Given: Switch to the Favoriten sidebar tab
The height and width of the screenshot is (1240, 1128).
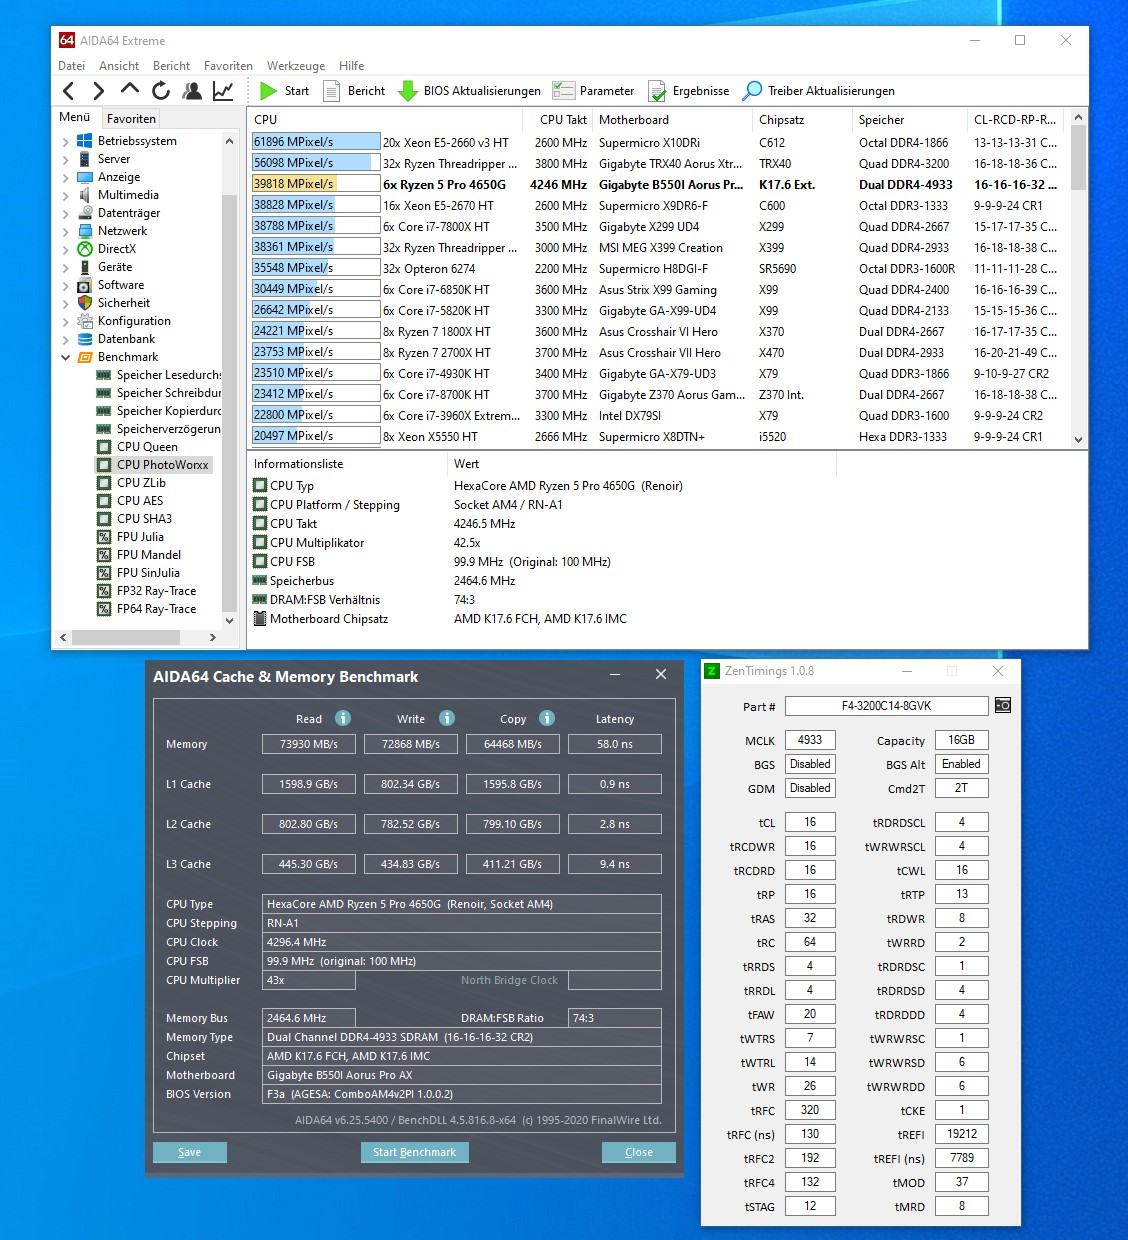Looking at the screenshot, I should click(x=131, y=118).
